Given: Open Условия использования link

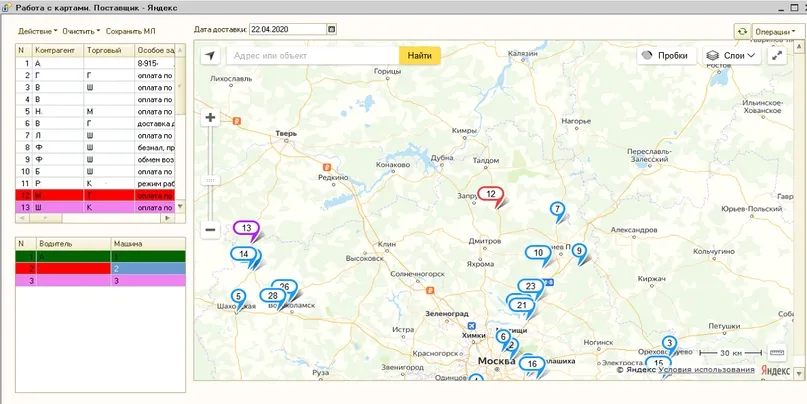Looking at the screenshot, I should pos(706,370).
